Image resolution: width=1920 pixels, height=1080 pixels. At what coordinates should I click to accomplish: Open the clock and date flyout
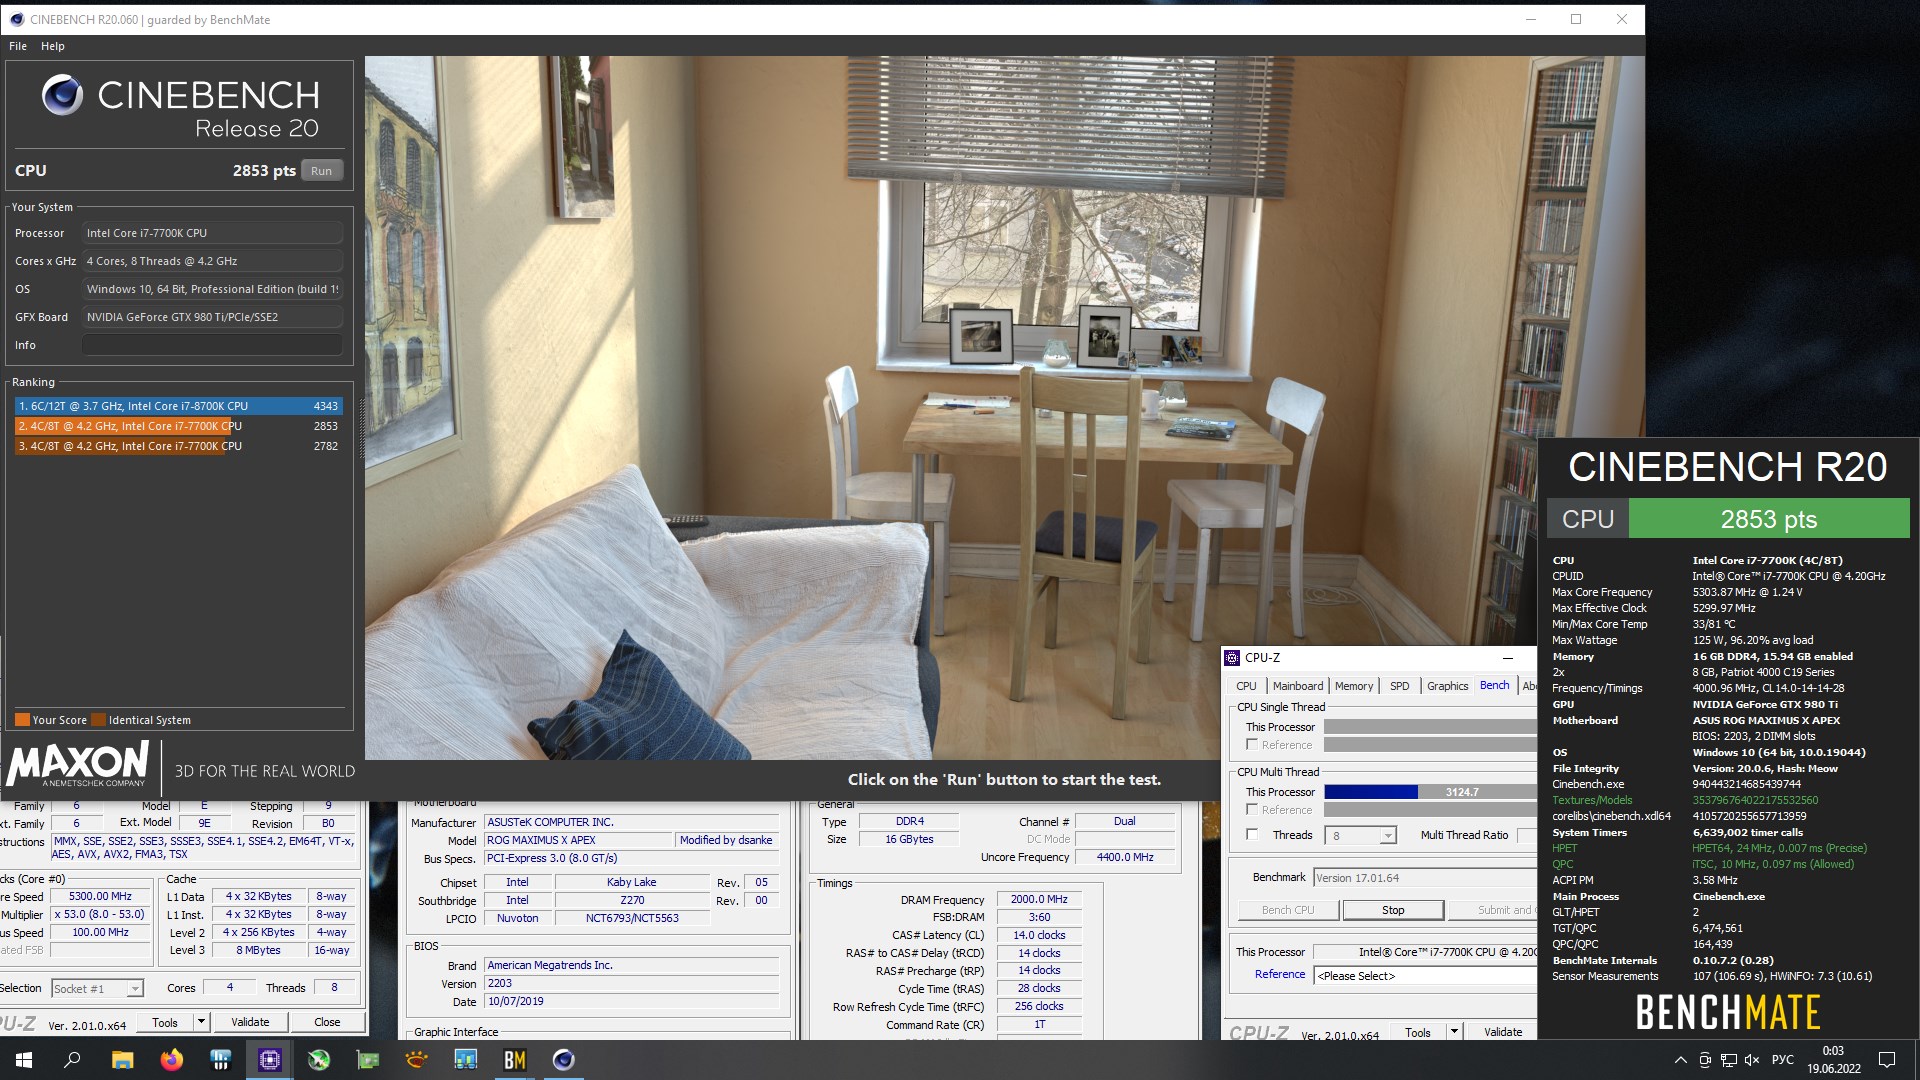pos(1833,1060)
